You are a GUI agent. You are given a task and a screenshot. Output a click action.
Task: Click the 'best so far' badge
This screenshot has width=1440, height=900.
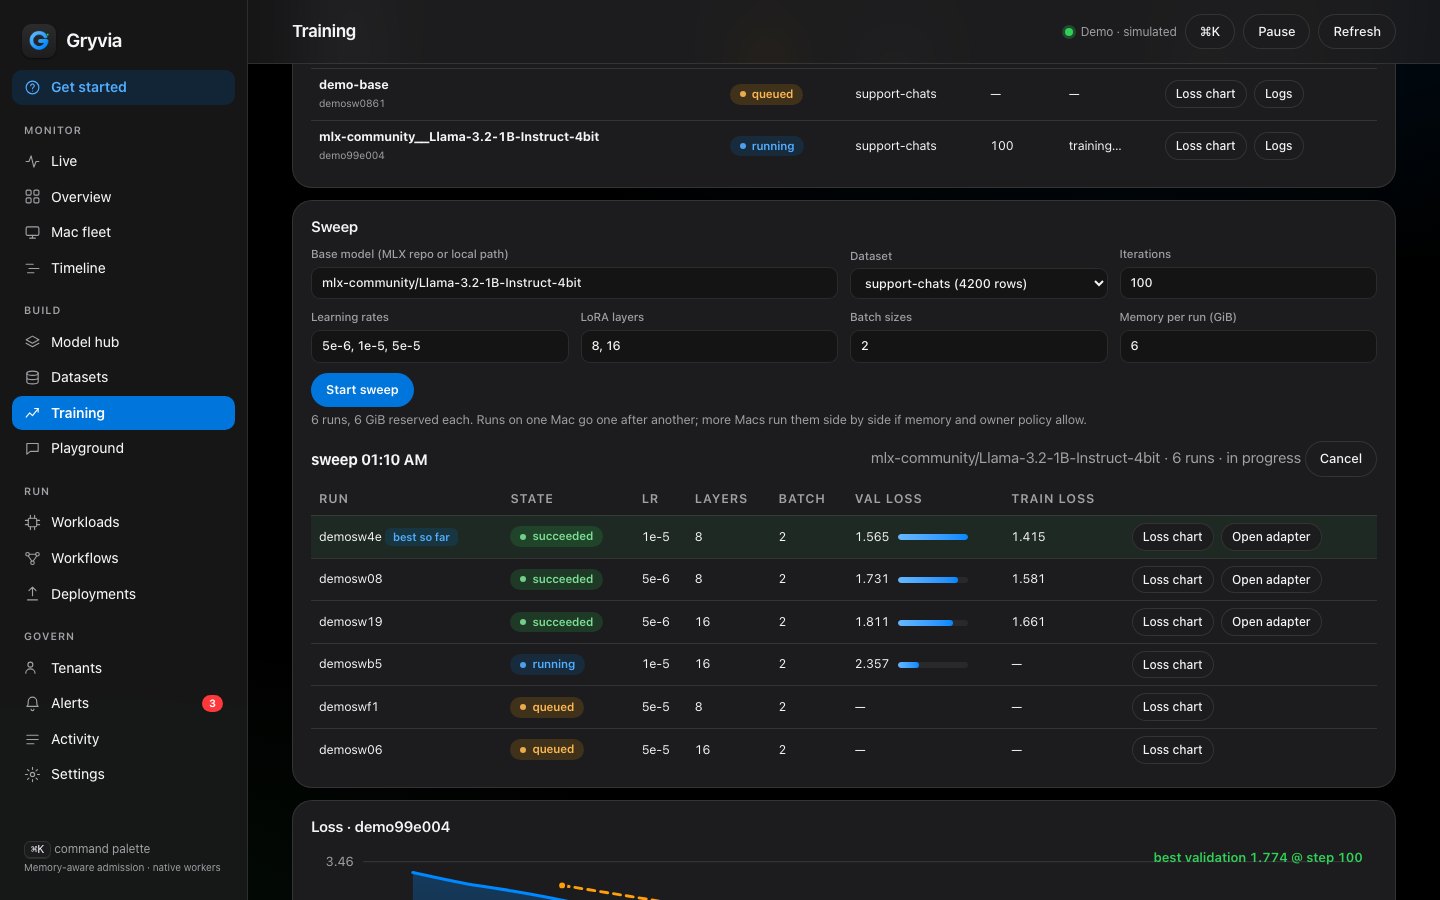421,537
